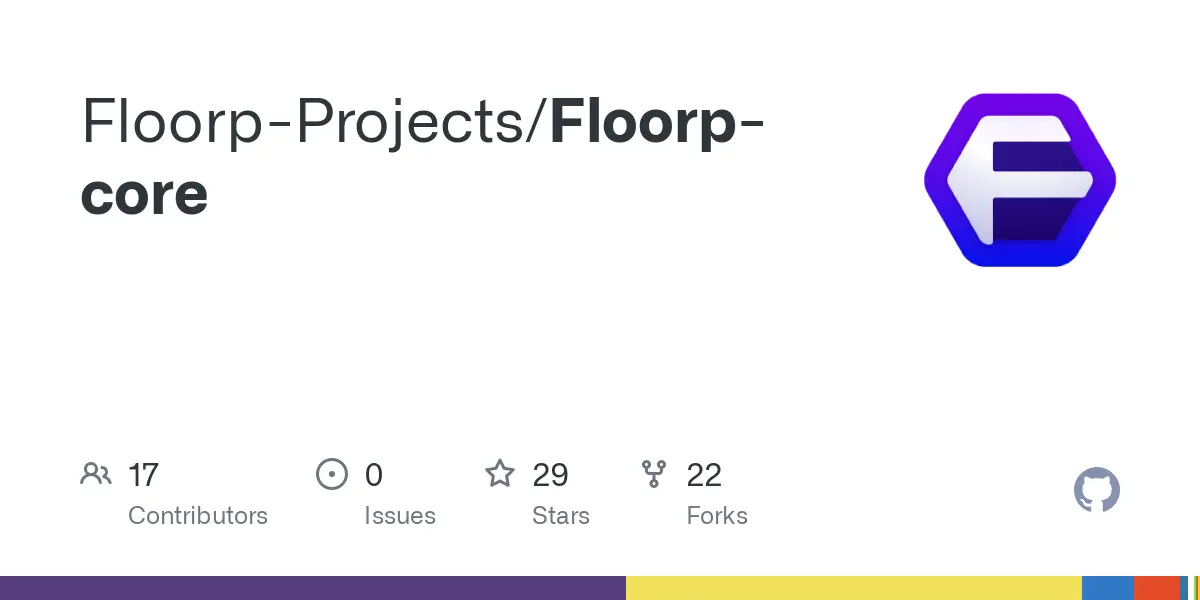The height and width of the screenshot is (600, 1200).
Task: Click the forks count 22
Action: [x=704, y=475]
